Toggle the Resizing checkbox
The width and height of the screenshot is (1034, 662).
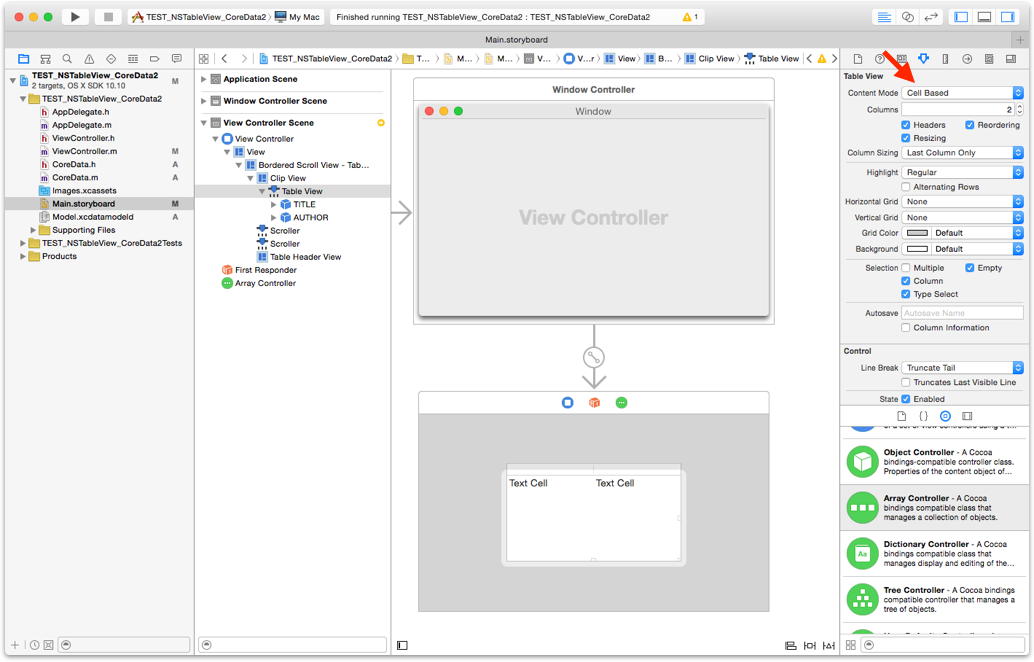click(905, 138)
